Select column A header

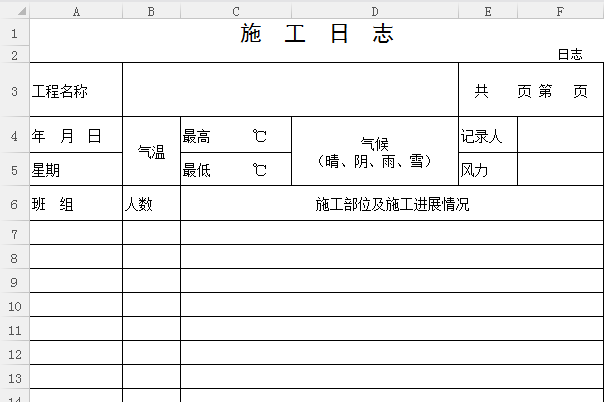(x=76, y=10)
